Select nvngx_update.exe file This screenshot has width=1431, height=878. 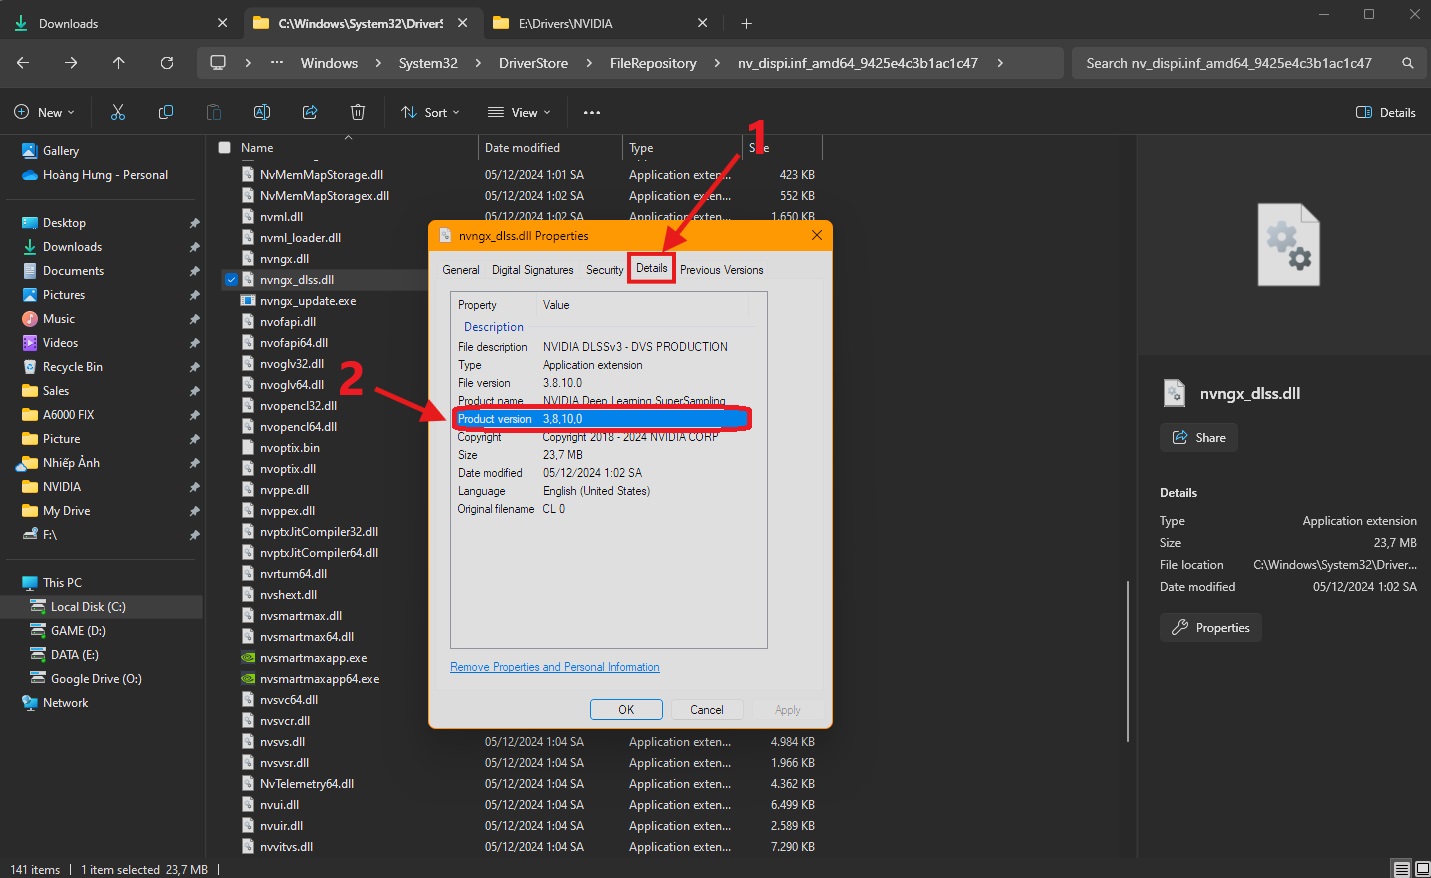(x=308, y=301)
